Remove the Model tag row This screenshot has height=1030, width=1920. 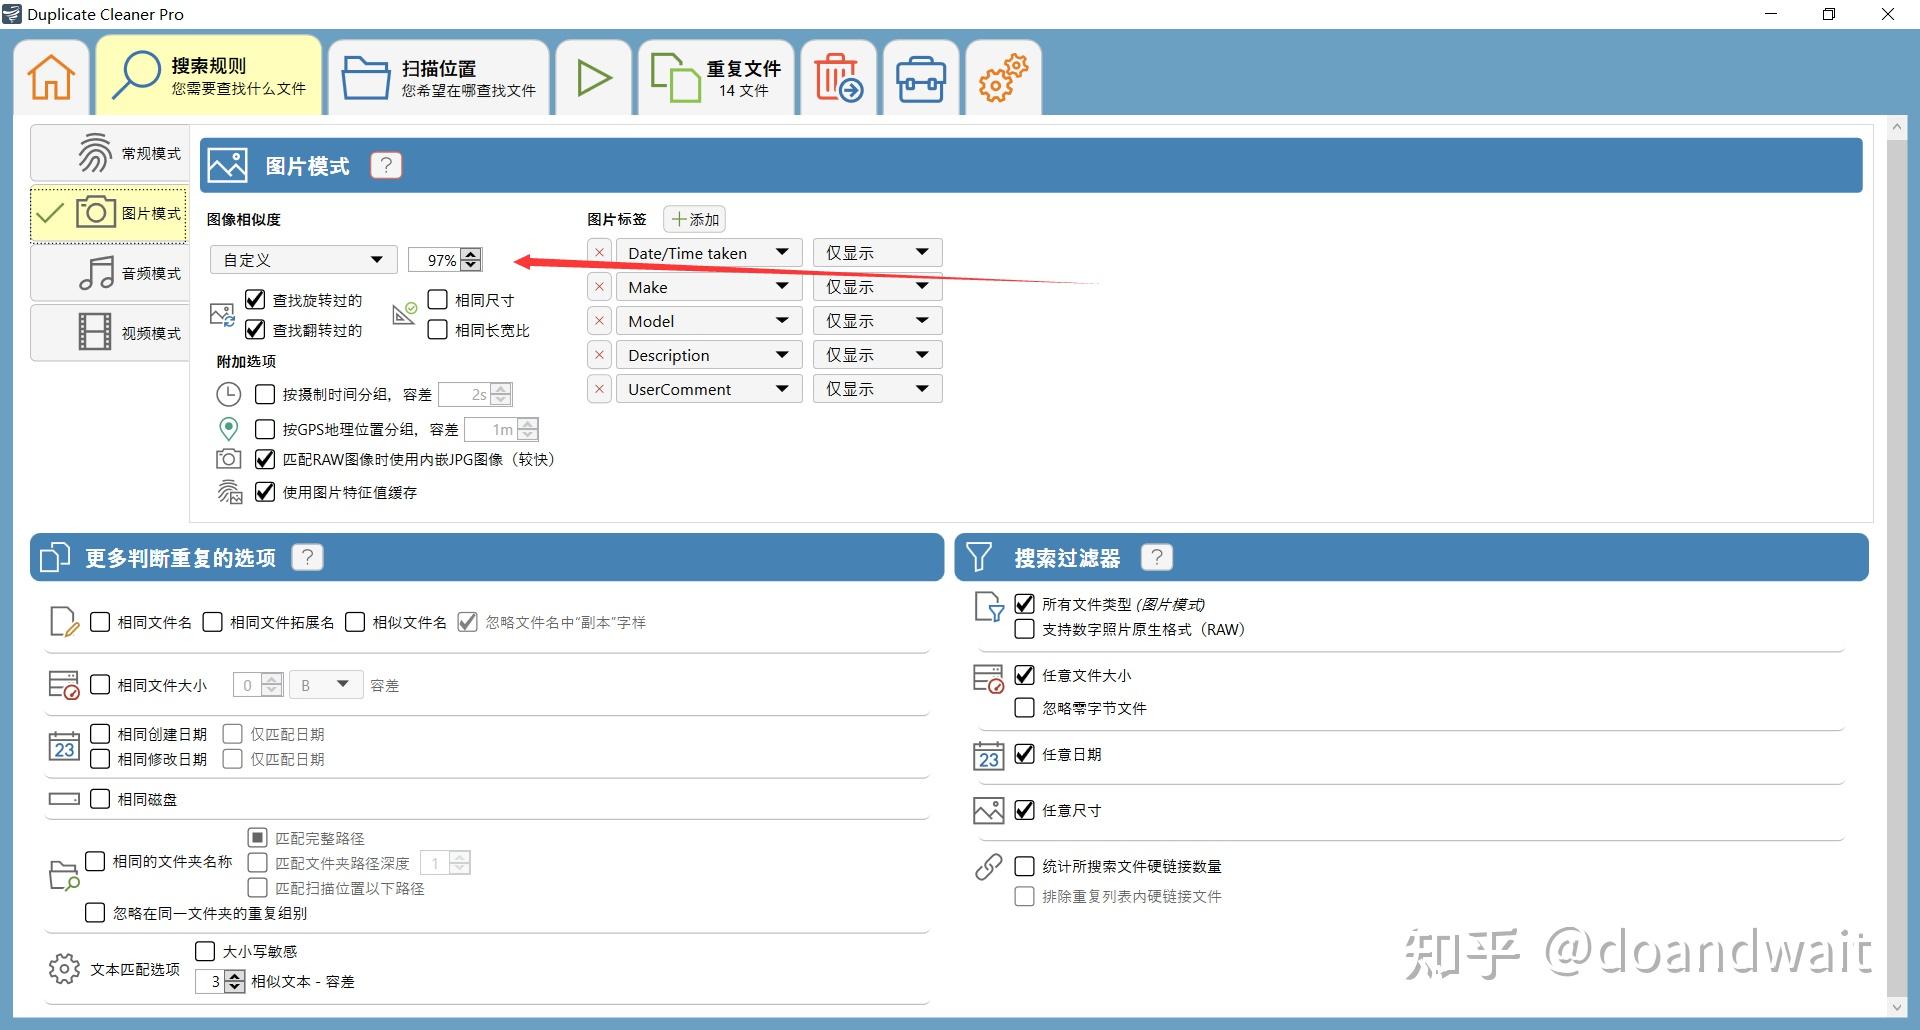pos(599,321)
